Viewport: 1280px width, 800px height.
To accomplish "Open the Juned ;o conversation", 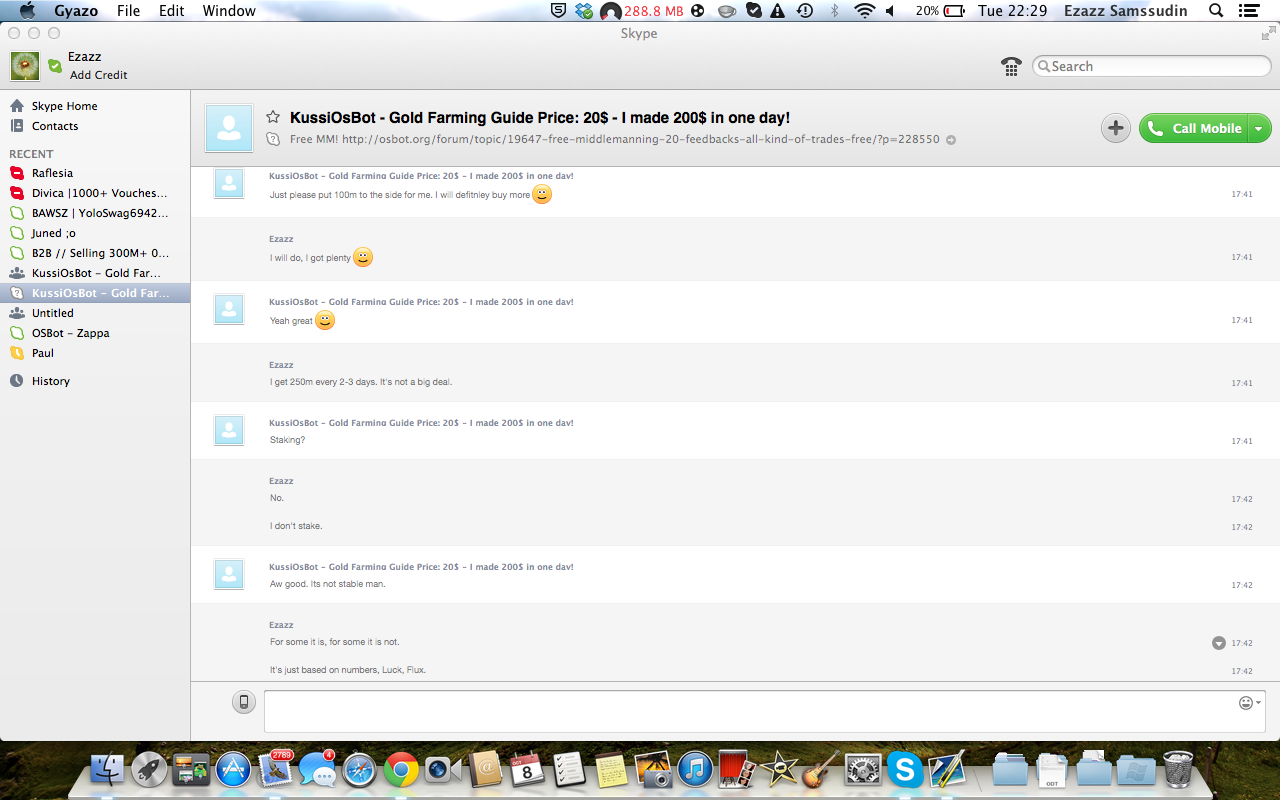I will [95, 233].
